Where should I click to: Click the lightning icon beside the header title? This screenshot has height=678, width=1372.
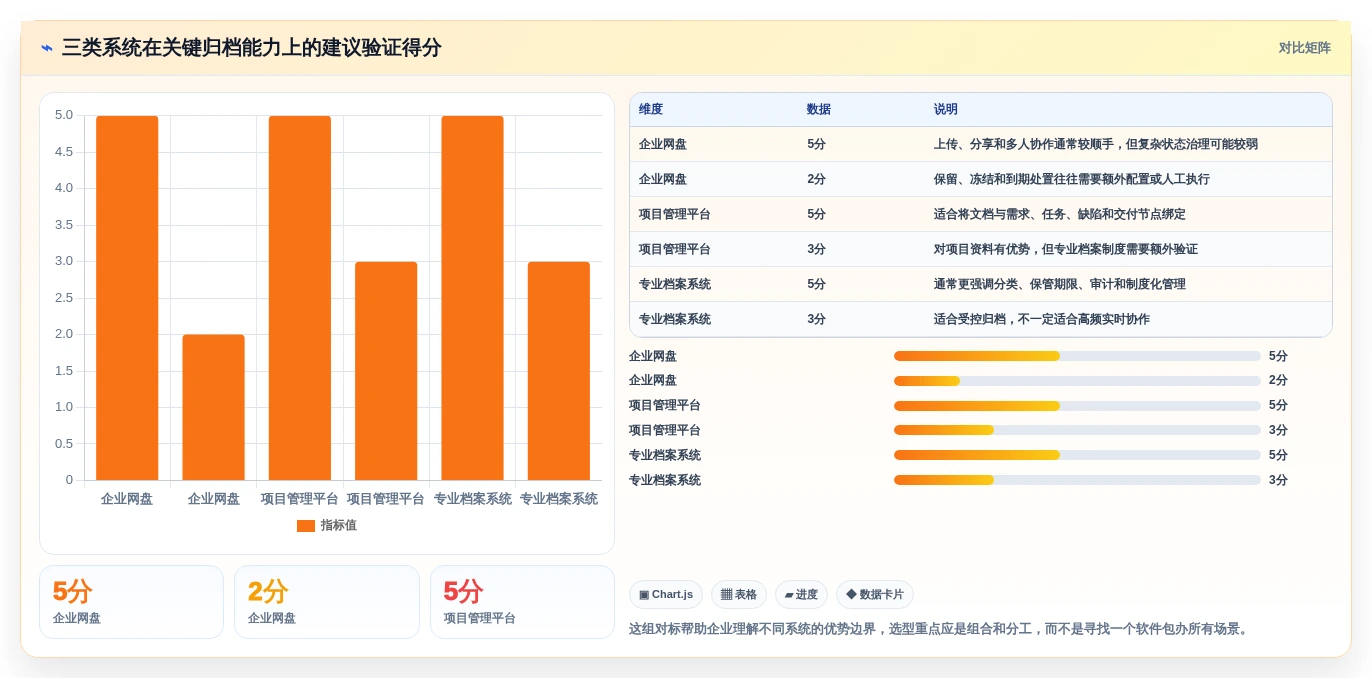tap(47, 48)
